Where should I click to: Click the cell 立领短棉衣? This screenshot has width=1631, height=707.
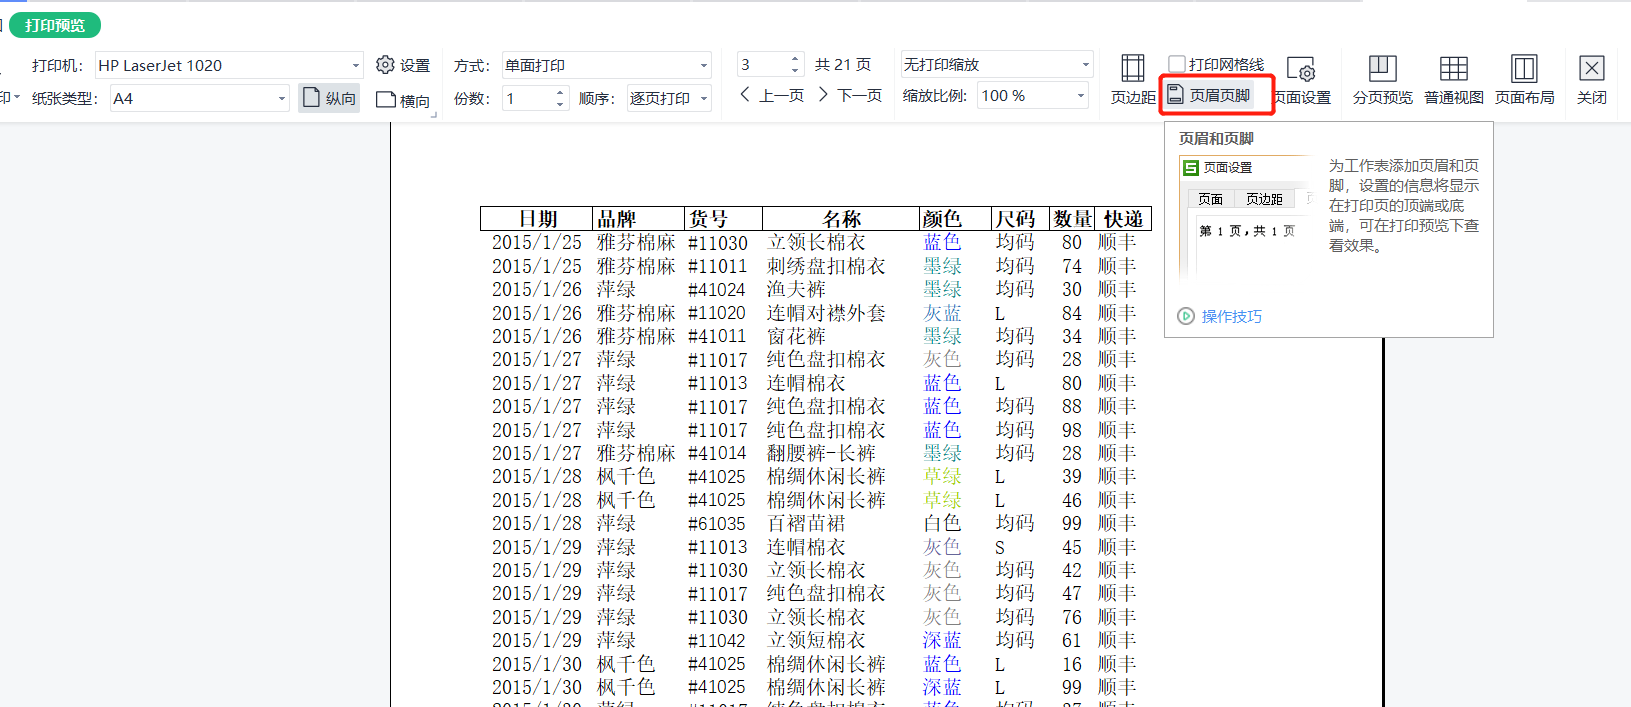816,640
